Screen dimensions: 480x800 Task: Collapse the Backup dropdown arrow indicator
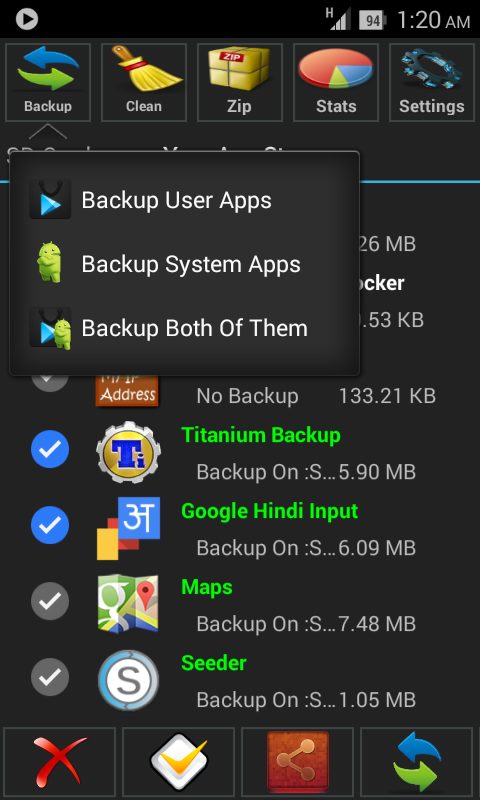click(48, 131)
